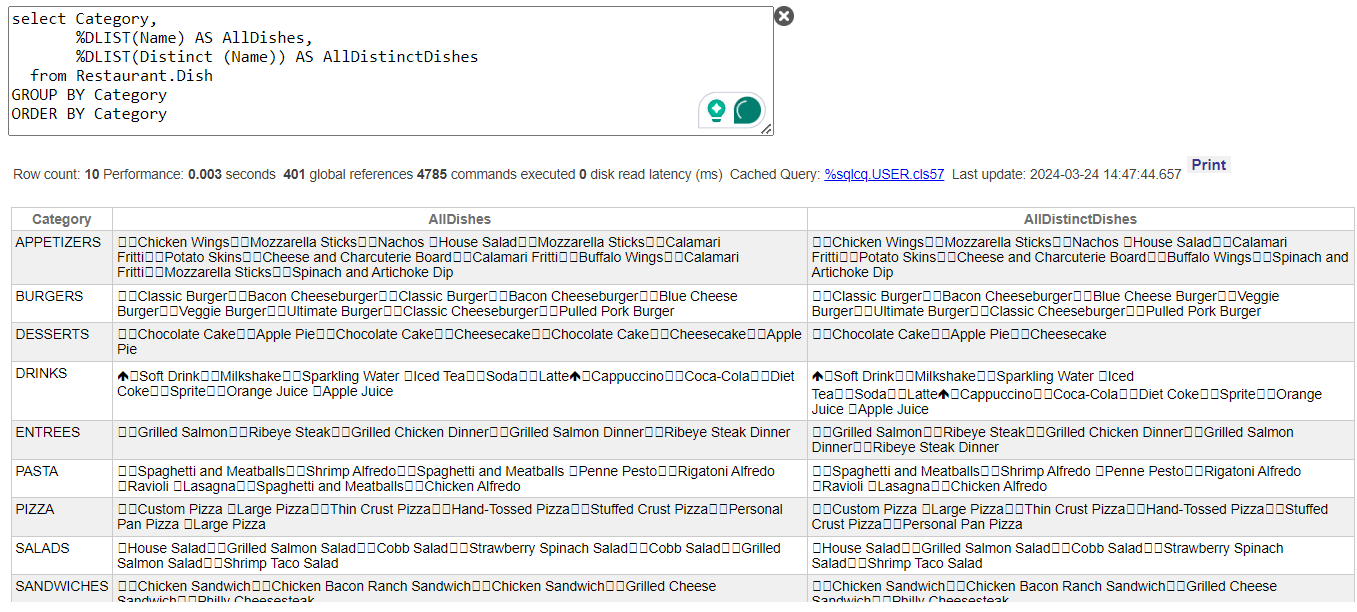Select the ENTREES category cell
Image resolution: width=1357 pixels, height=612 pixels.
pos(48,432)
